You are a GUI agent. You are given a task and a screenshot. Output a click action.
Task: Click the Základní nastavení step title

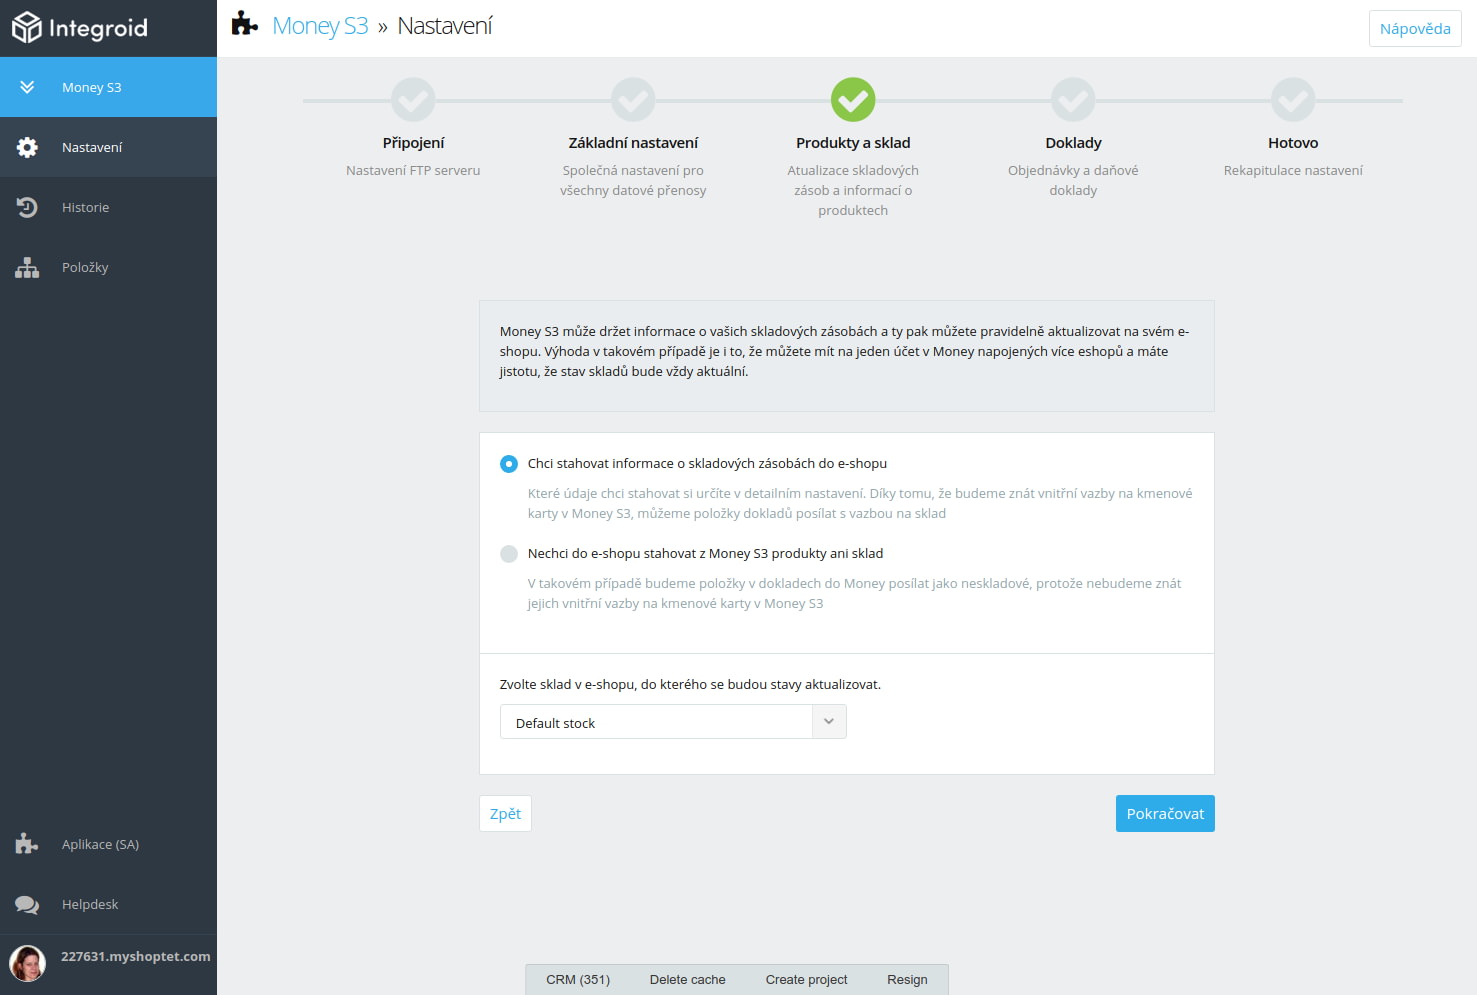click(x=633, y=143)
